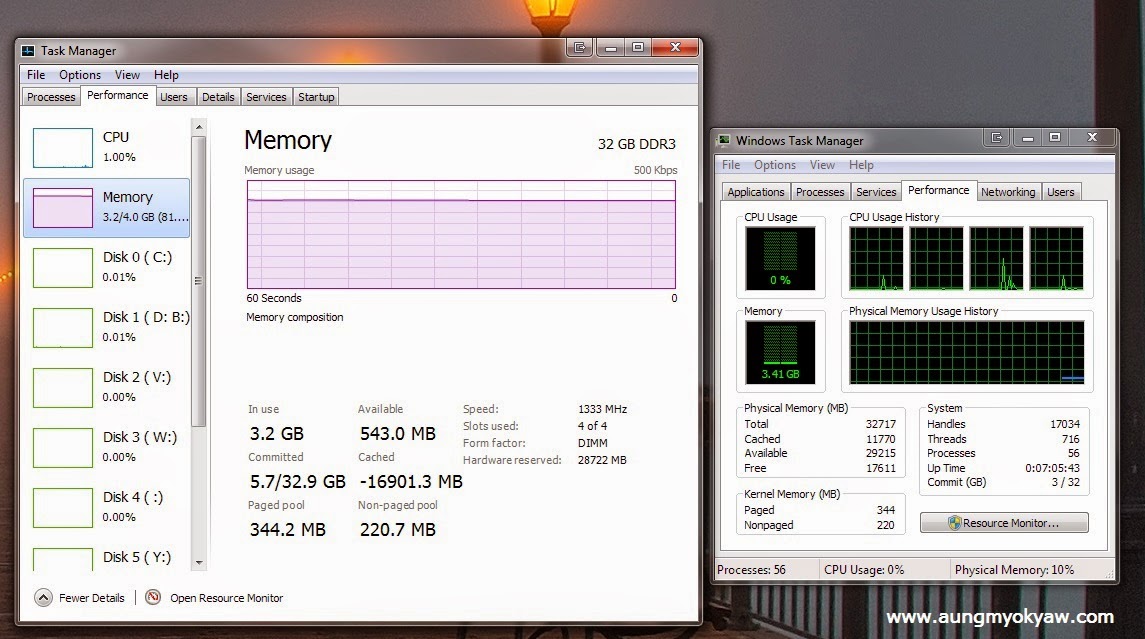Viewport: 1145px width, 639px height.
Task: Collapse view with the Fewer Details arrow icon
Action: [43, 598]
